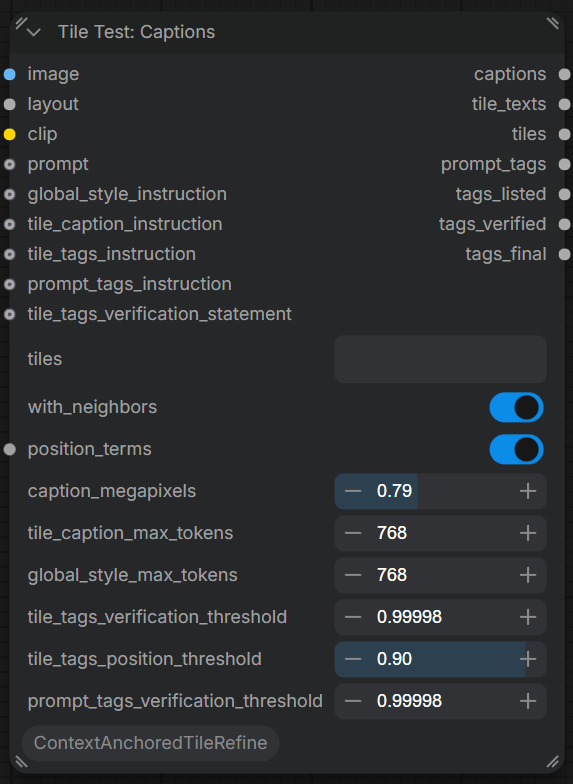
Task: Click the layout input socket dot
Action: [10, 104]
